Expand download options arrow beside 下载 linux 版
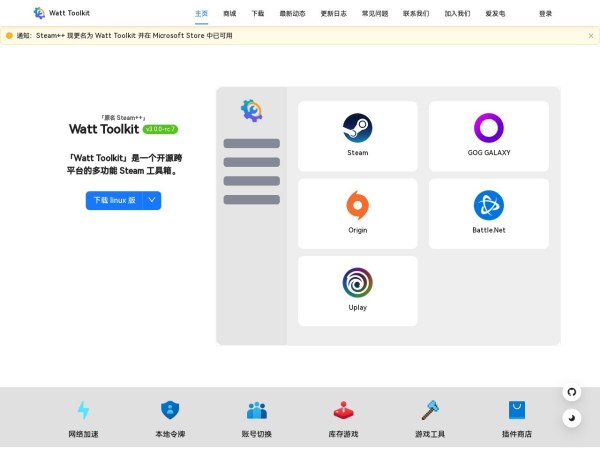This screenshot has height=450, width=600. coord(151,200)
